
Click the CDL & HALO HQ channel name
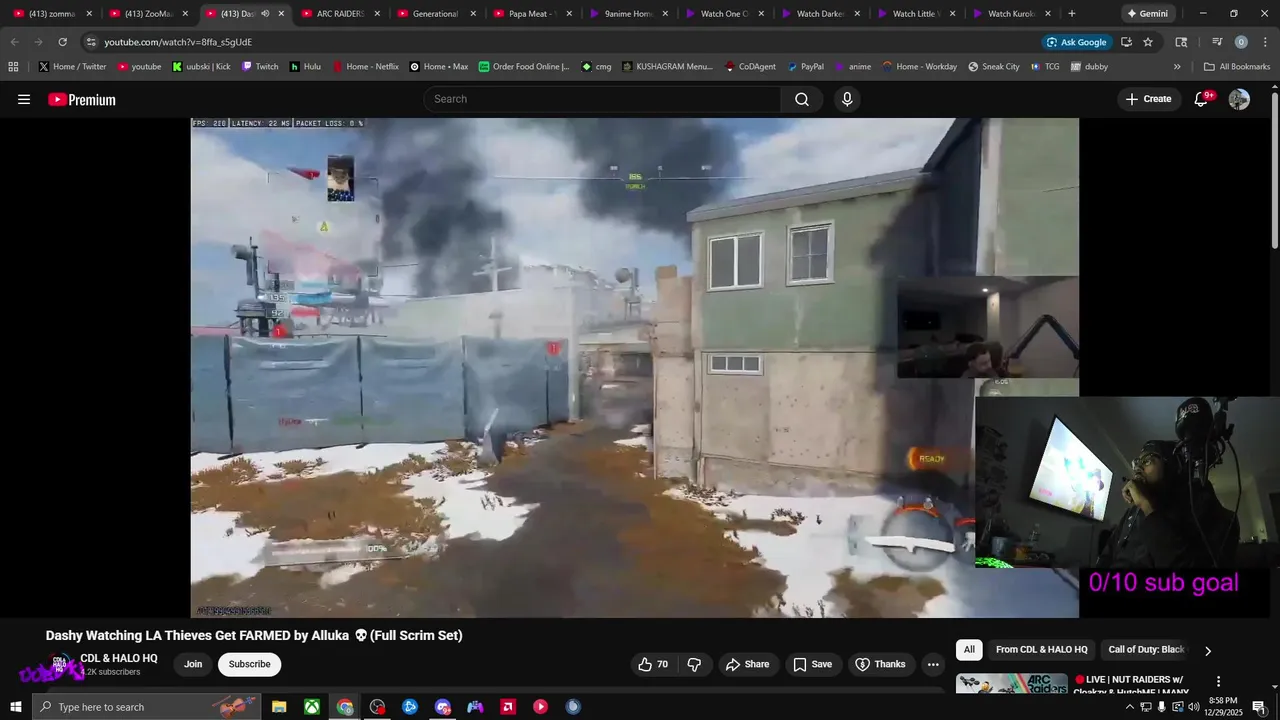[x=119, y=658]
